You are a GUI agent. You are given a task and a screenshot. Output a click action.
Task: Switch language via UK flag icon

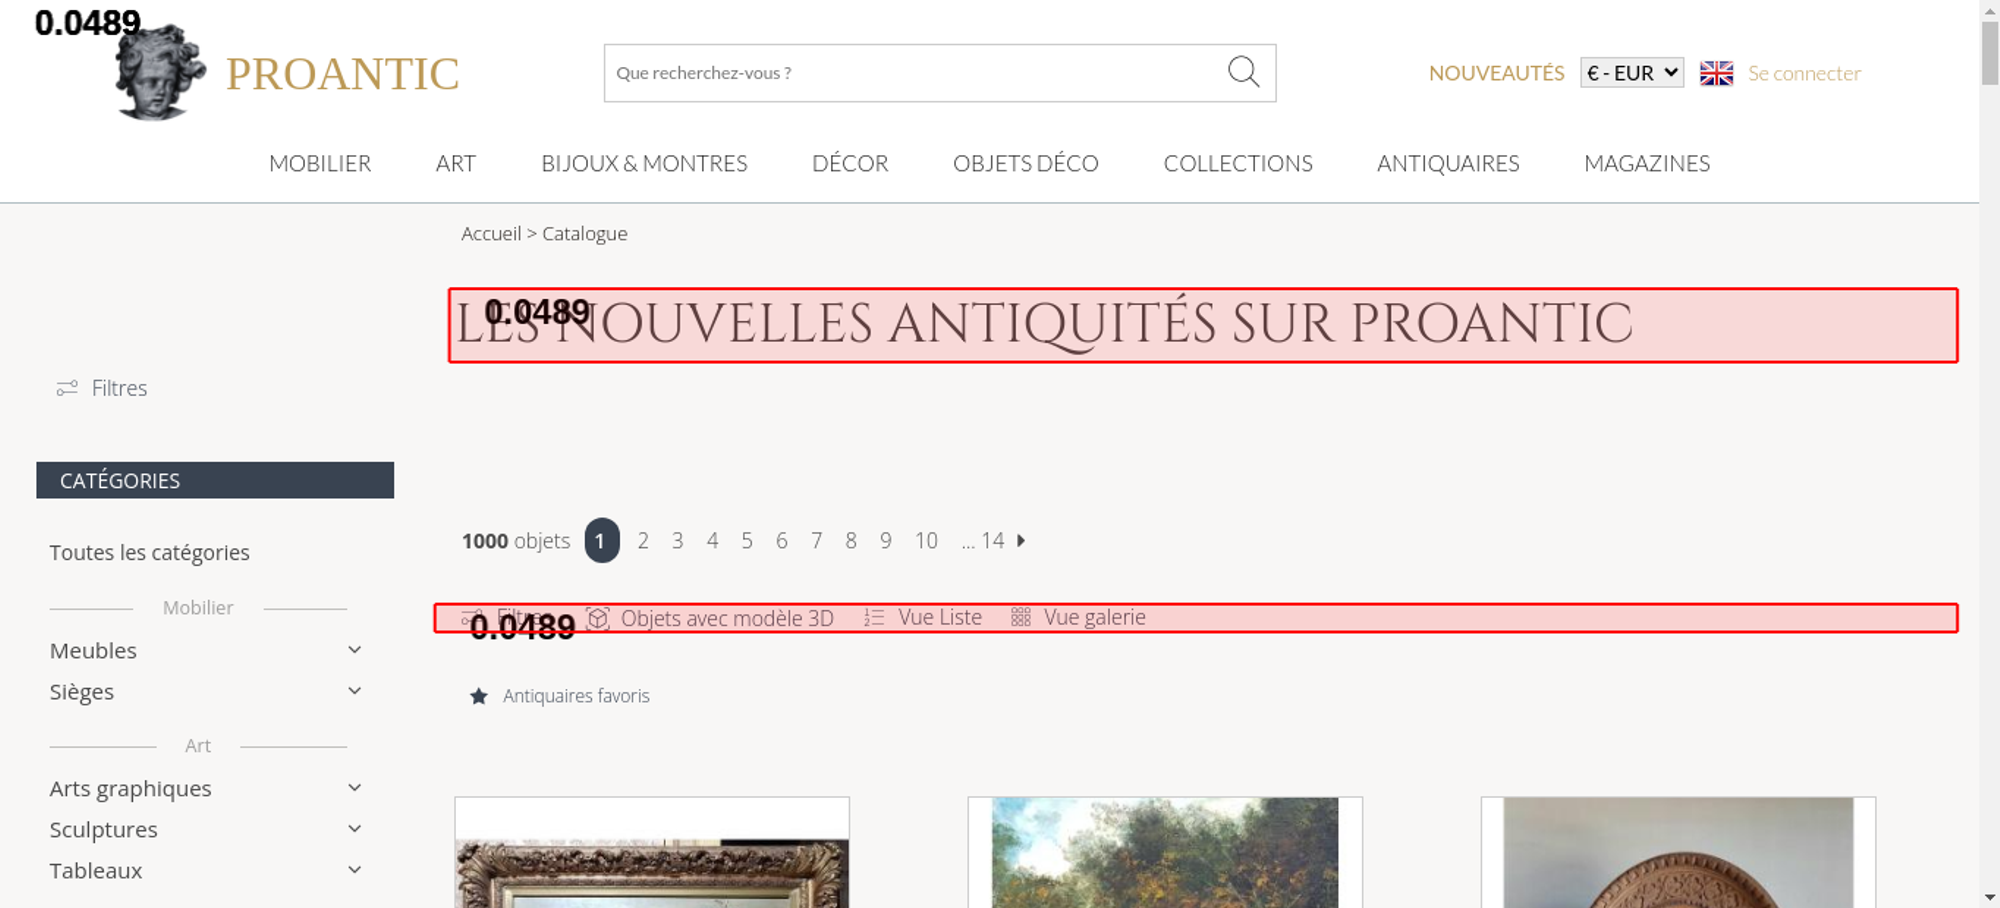[x=1716, y=73]
